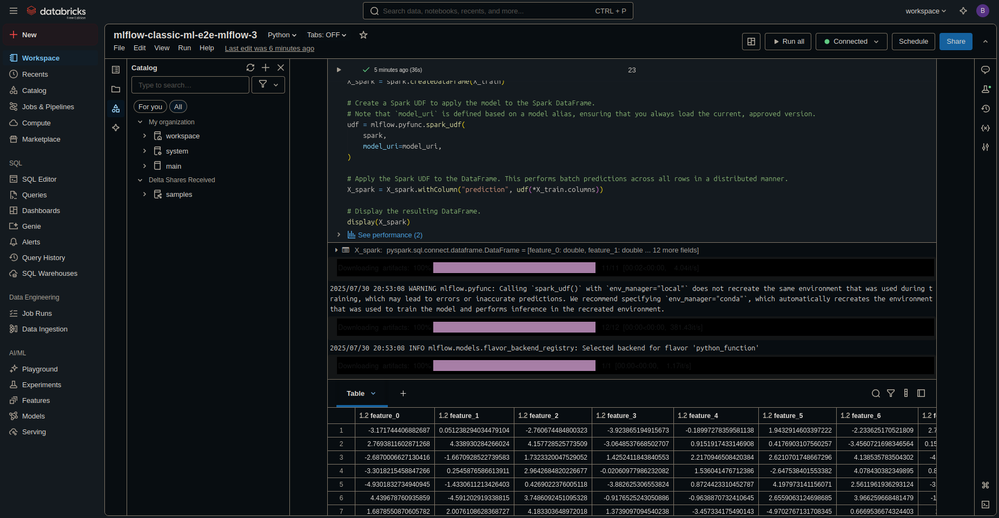Screen dimensions: 999x518
Task: Expand the See performance section
Action: click(339, 235)
